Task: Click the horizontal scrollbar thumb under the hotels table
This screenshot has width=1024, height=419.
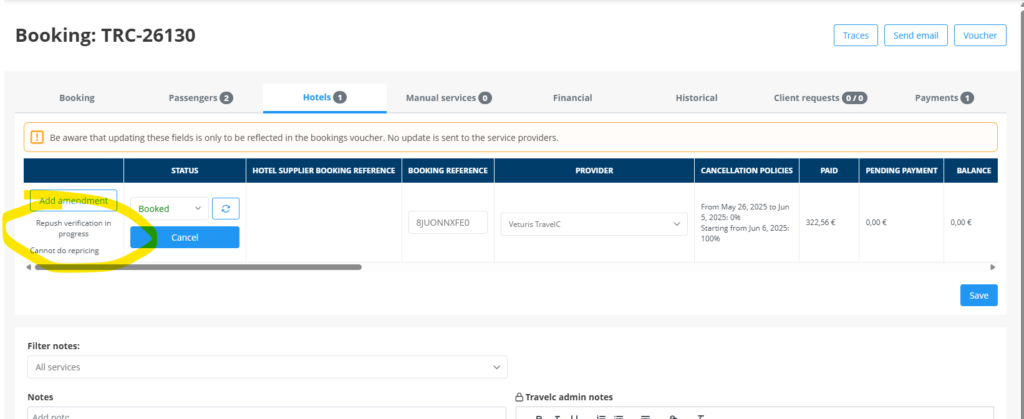Action: pos(197,267)
